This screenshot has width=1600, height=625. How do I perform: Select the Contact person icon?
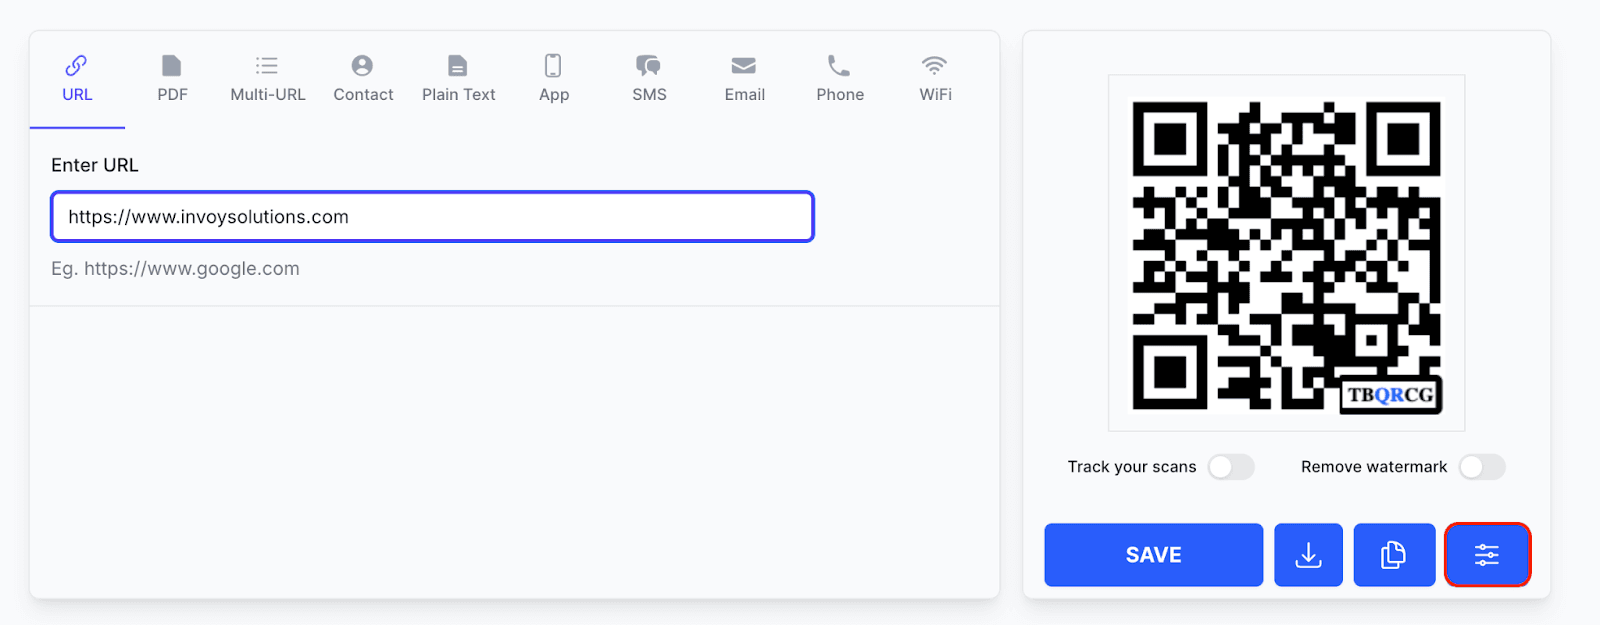coord(362,66)
